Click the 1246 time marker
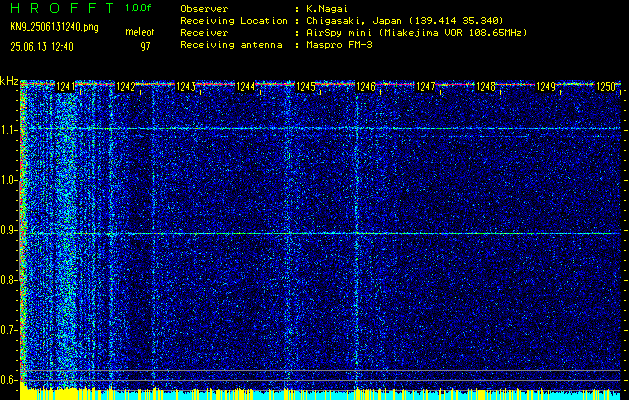 tap(366, 87)
